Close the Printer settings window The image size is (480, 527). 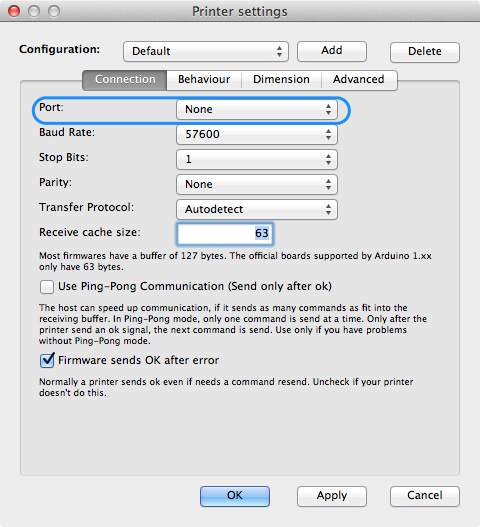point(14,11)
